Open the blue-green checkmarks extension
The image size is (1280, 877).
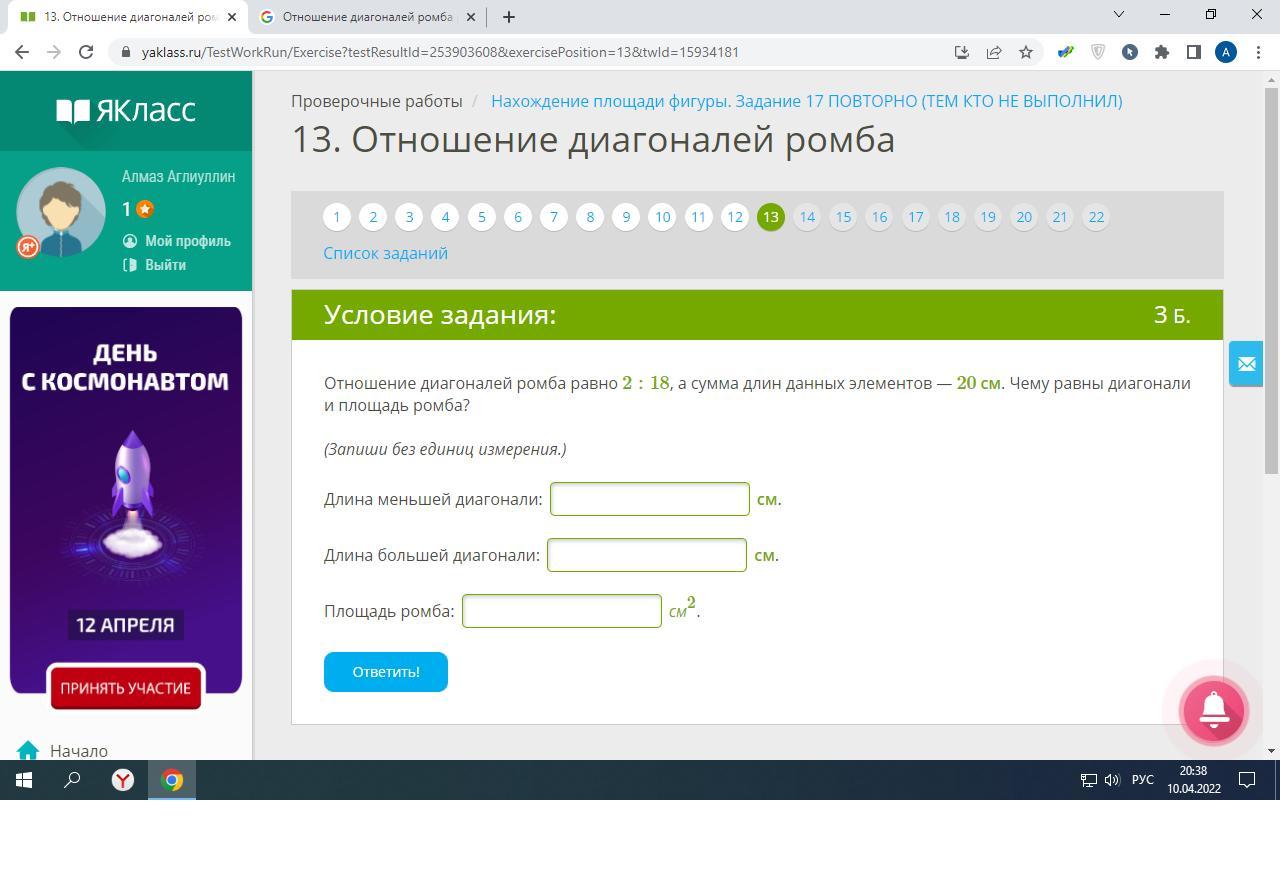click(x=1066, y=52)
